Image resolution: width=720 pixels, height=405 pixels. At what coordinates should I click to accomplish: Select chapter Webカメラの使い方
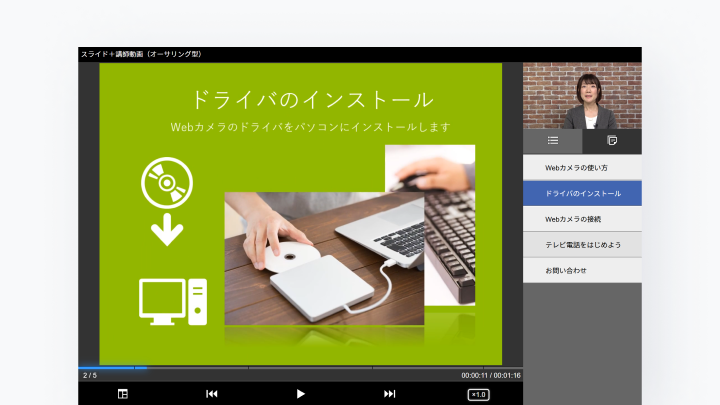click(x=582, y=168)
